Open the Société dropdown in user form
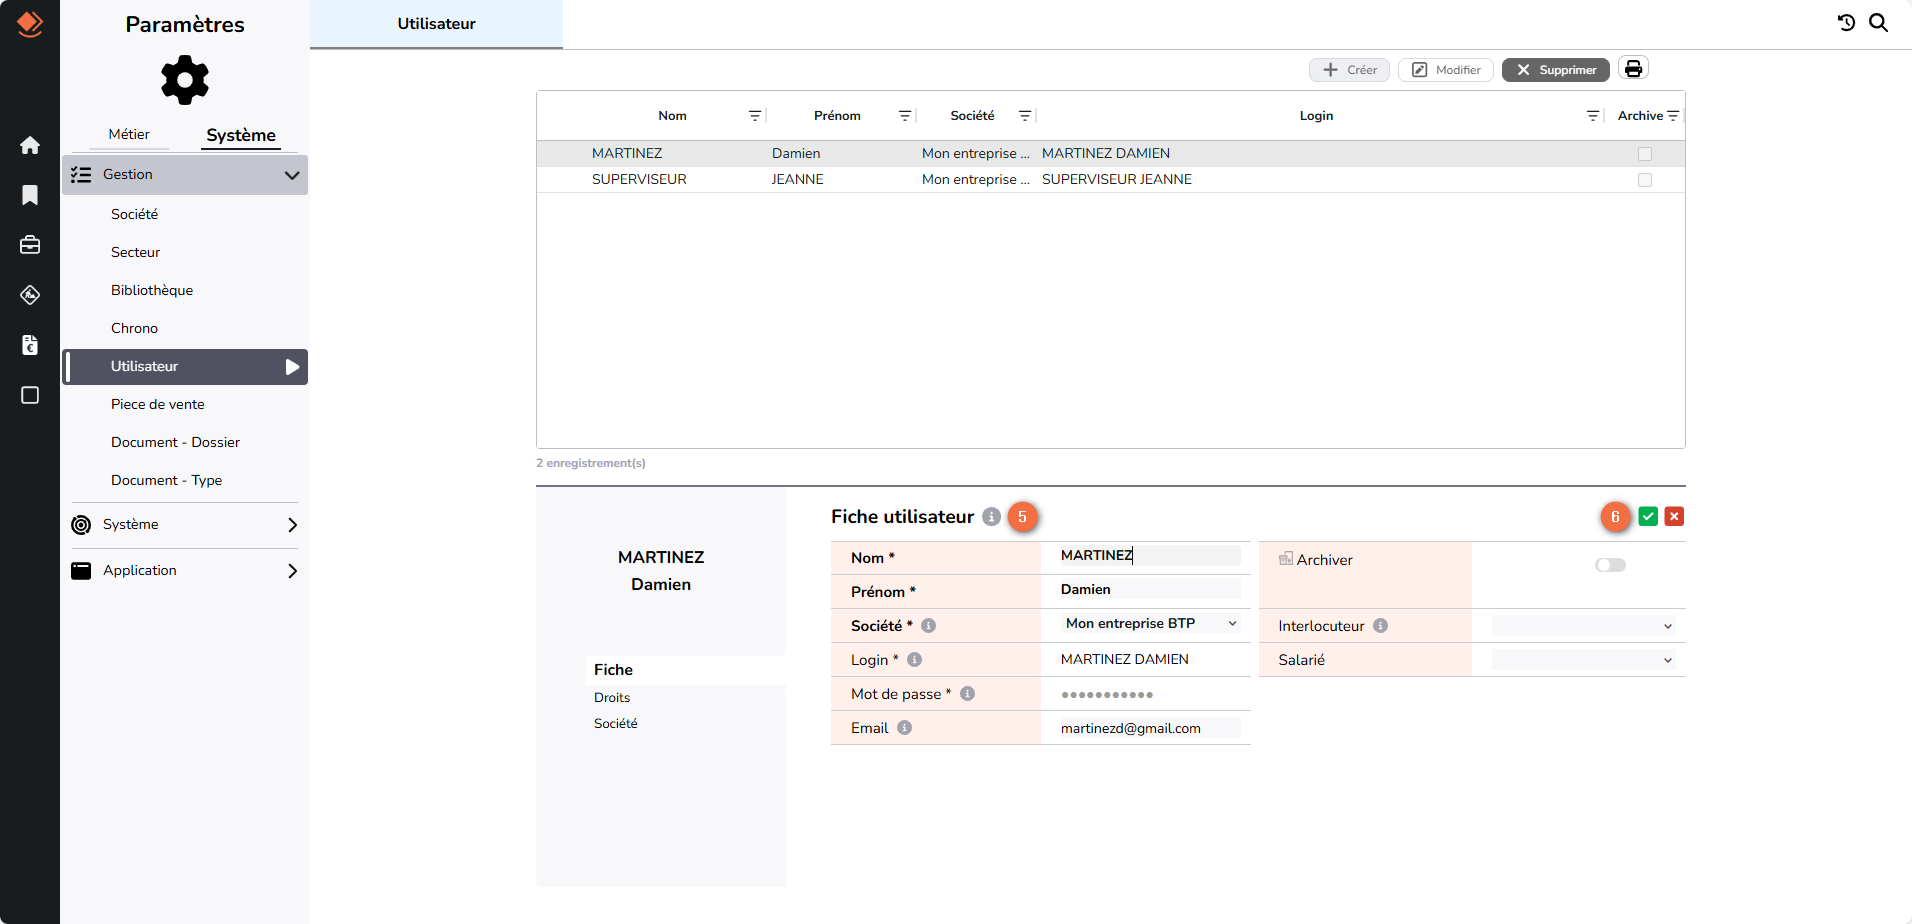The width and height of the screenshot is (1912, 924). pos(1150,624)
